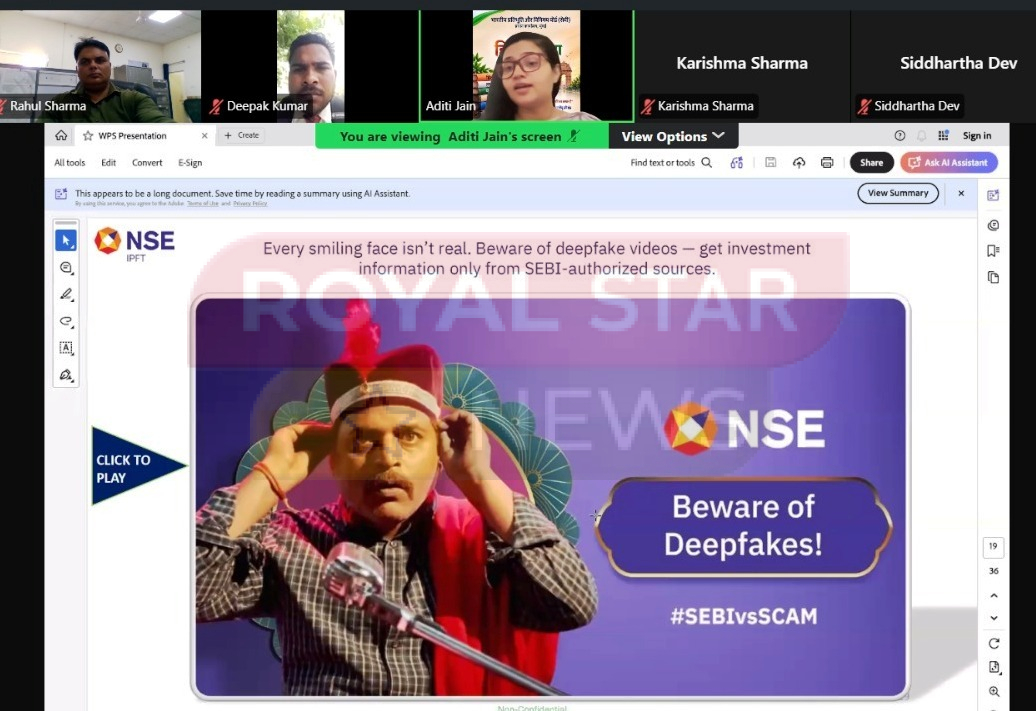
Task: Open the Fill and sign pen tool
Action: 66,375
